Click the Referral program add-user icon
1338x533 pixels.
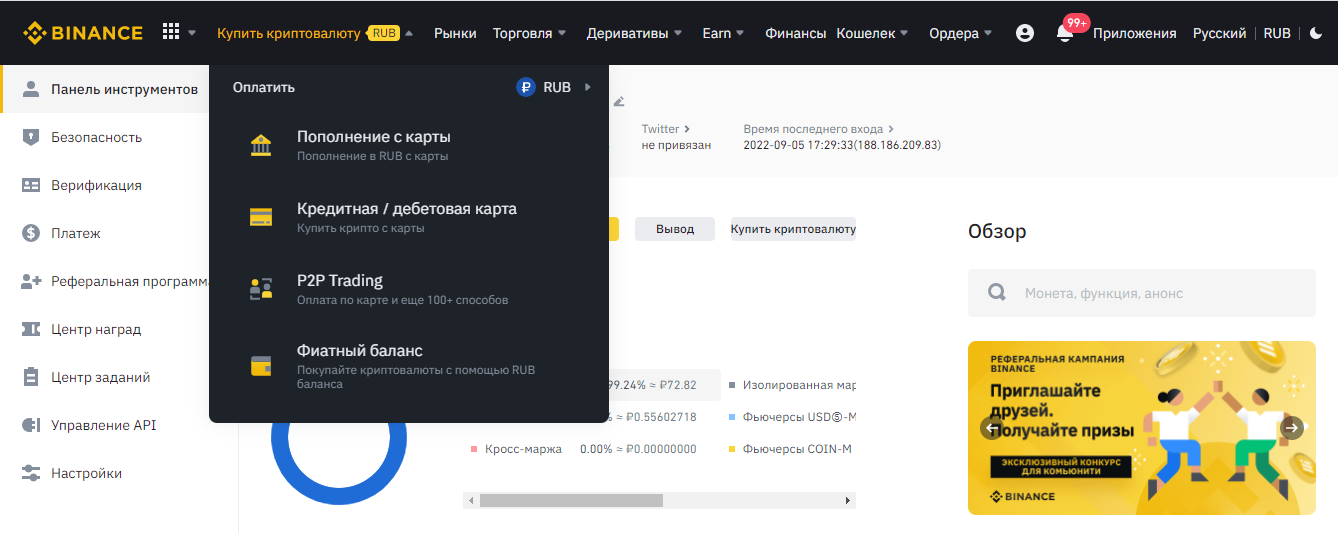point(30,281)
